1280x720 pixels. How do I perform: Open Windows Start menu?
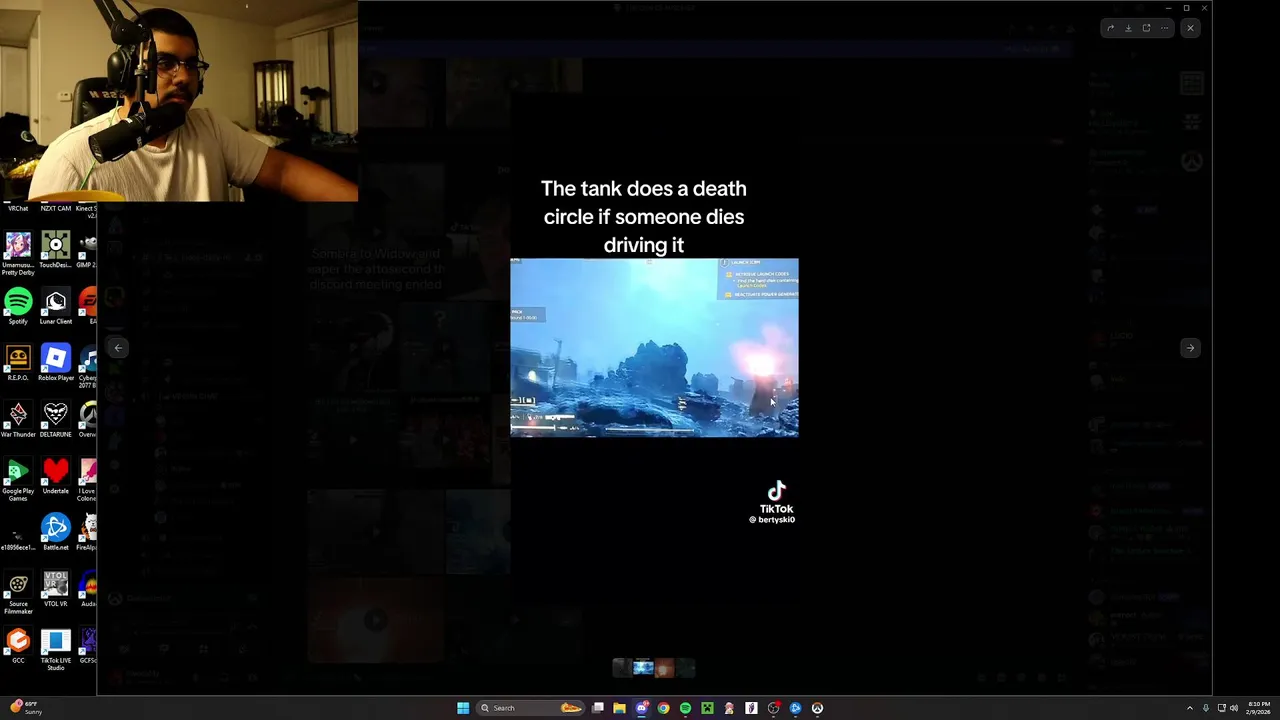[463, 708]
